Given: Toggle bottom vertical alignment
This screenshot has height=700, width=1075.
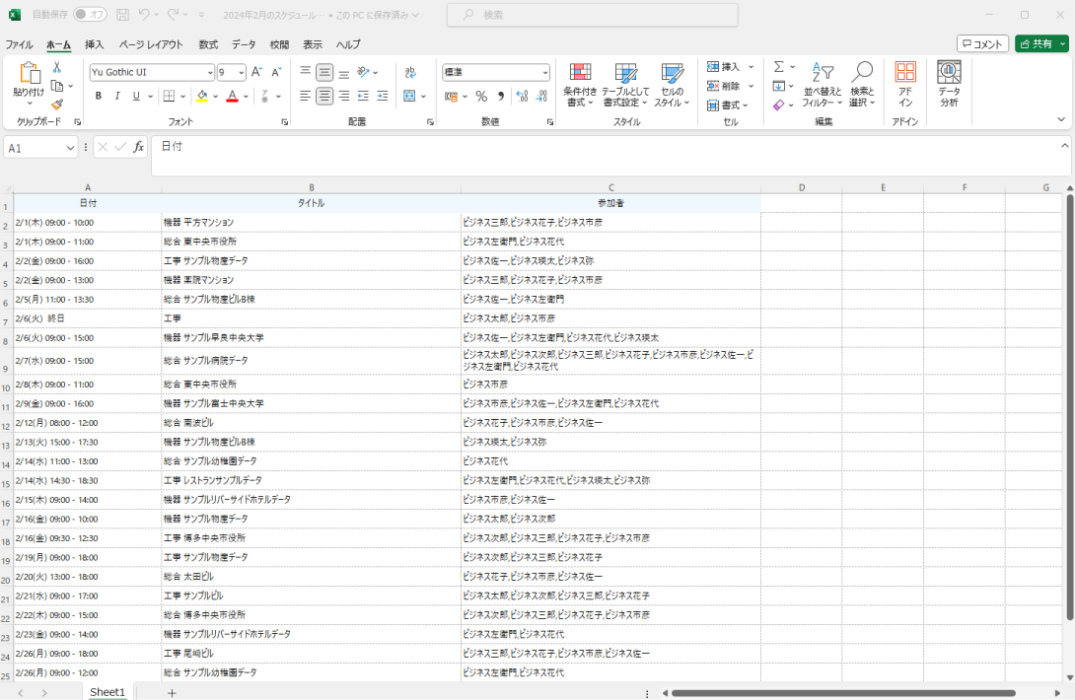Looking at the screenshot, I should (x=343, y=72).
